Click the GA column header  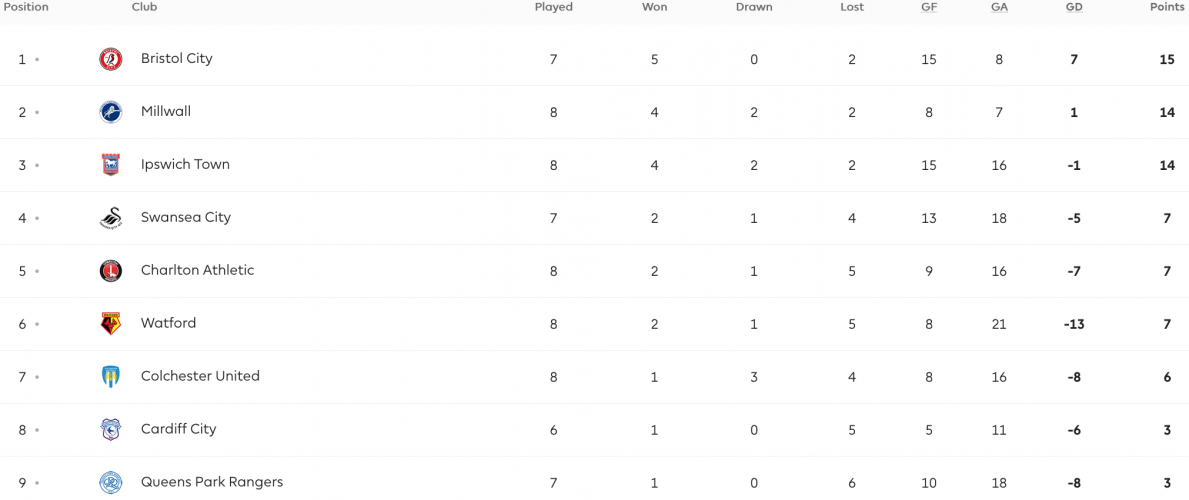point(999,7)
